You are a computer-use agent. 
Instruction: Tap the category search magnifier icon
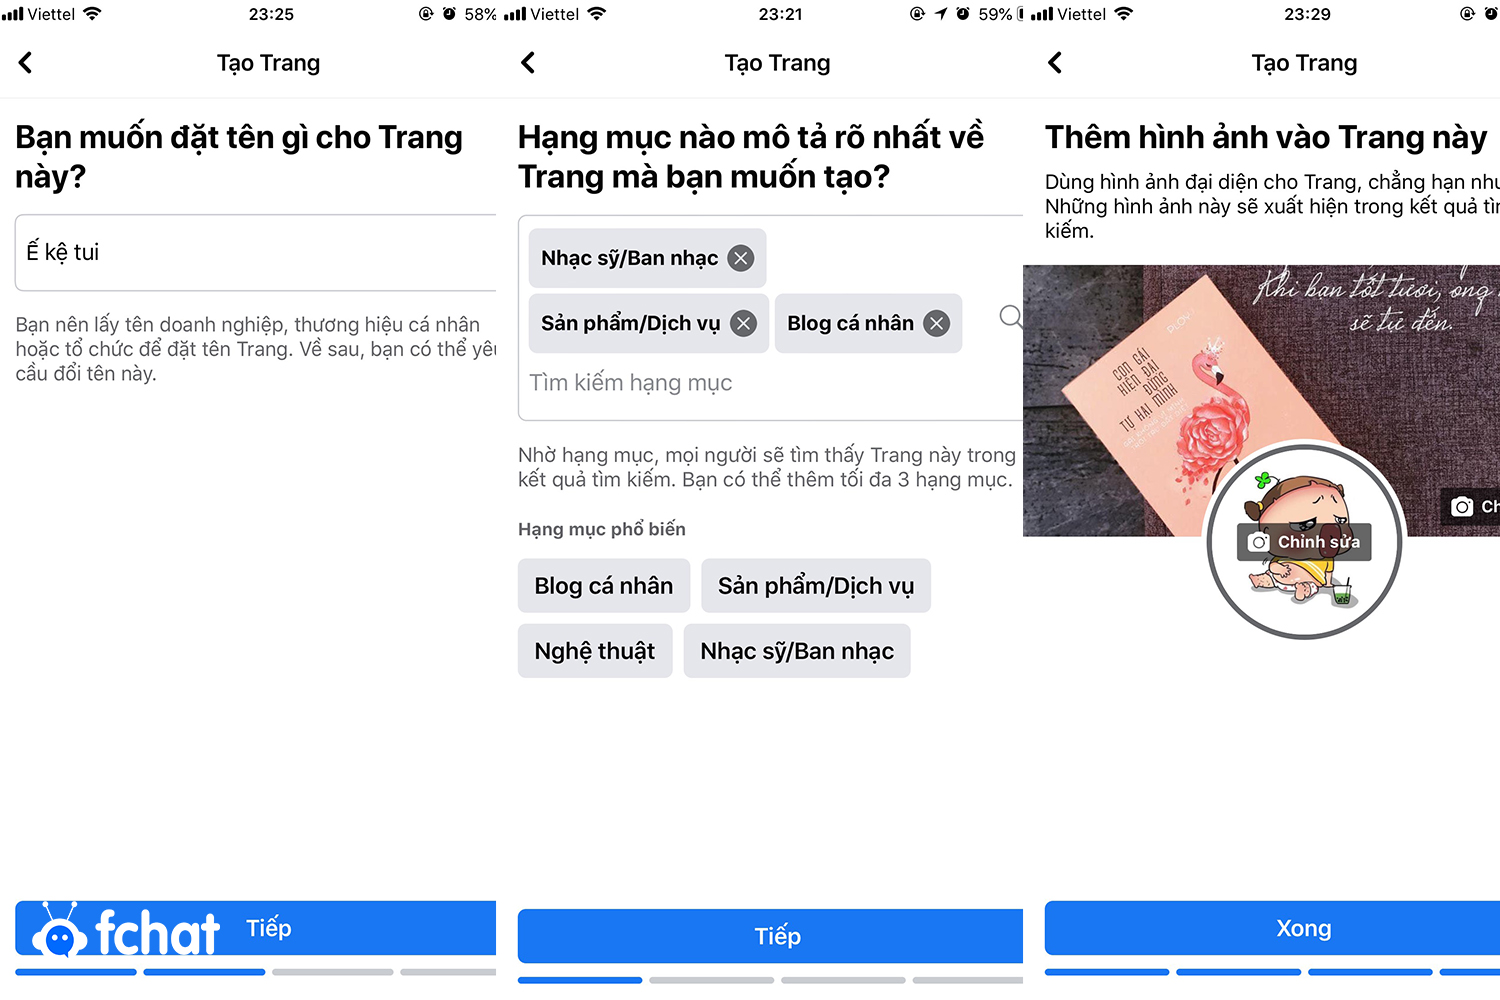tap(1011, 317)
